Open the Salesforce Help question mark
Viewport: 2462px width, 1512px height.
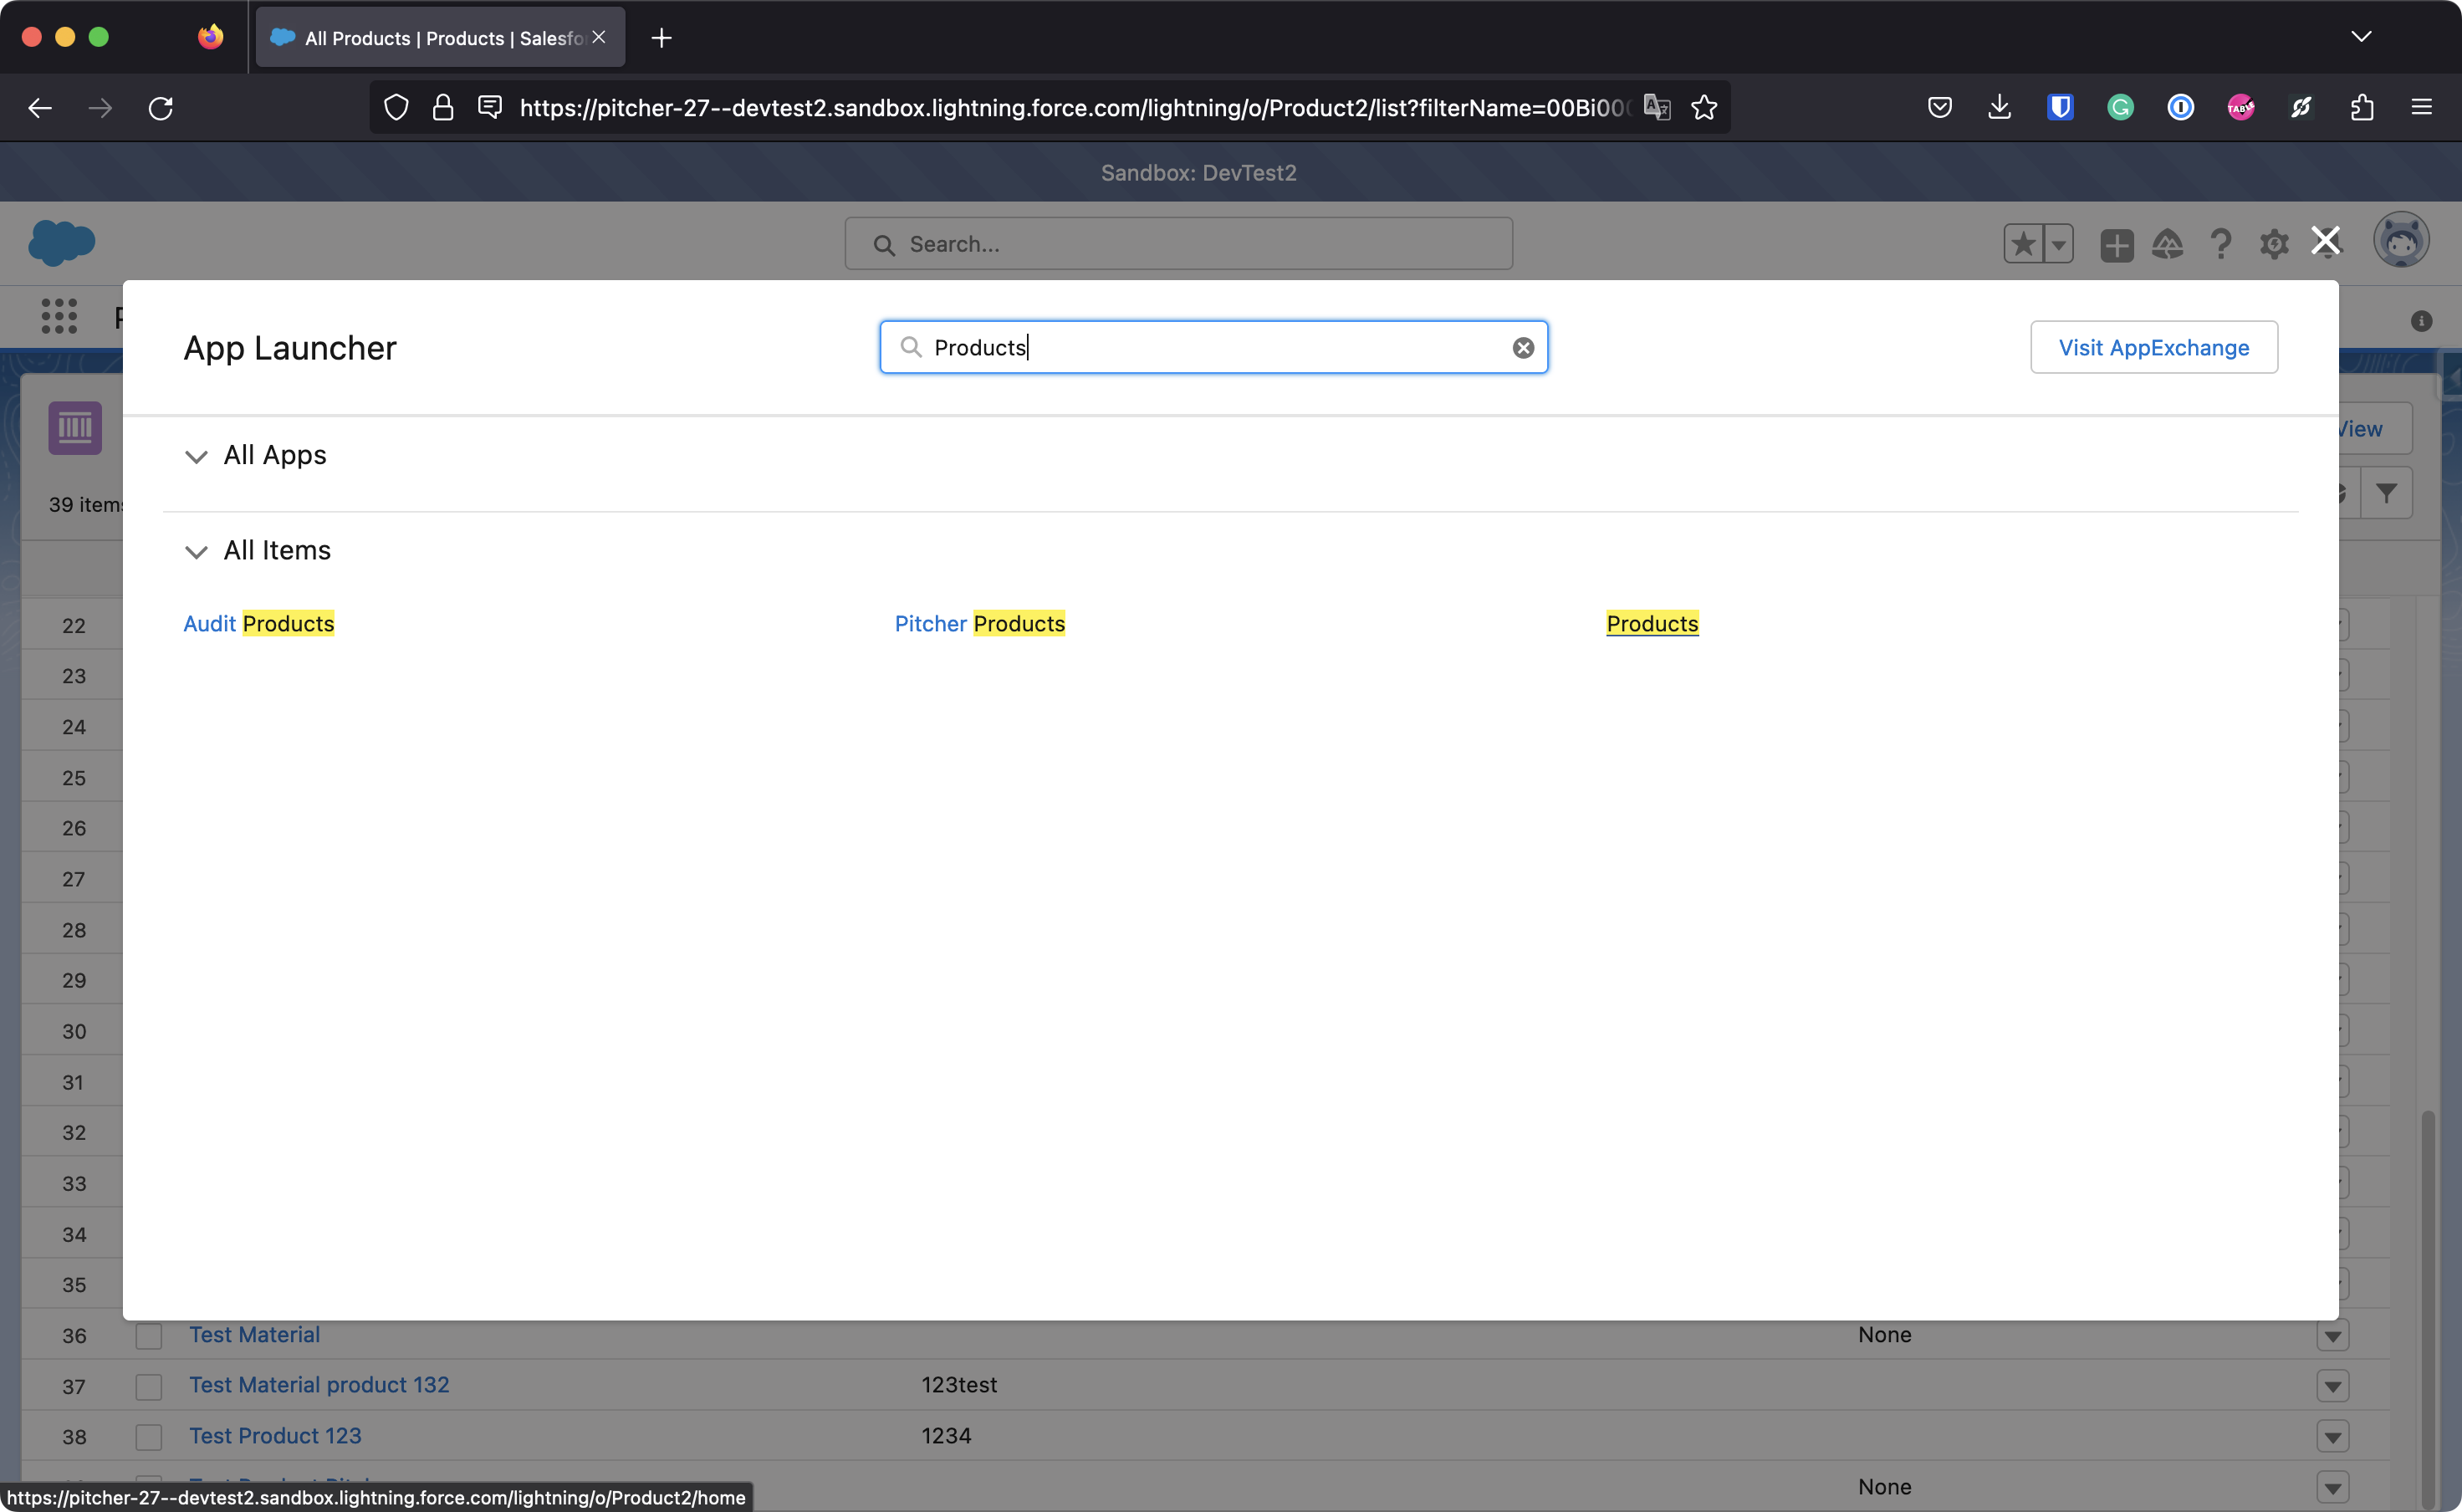click(2220, 244)
